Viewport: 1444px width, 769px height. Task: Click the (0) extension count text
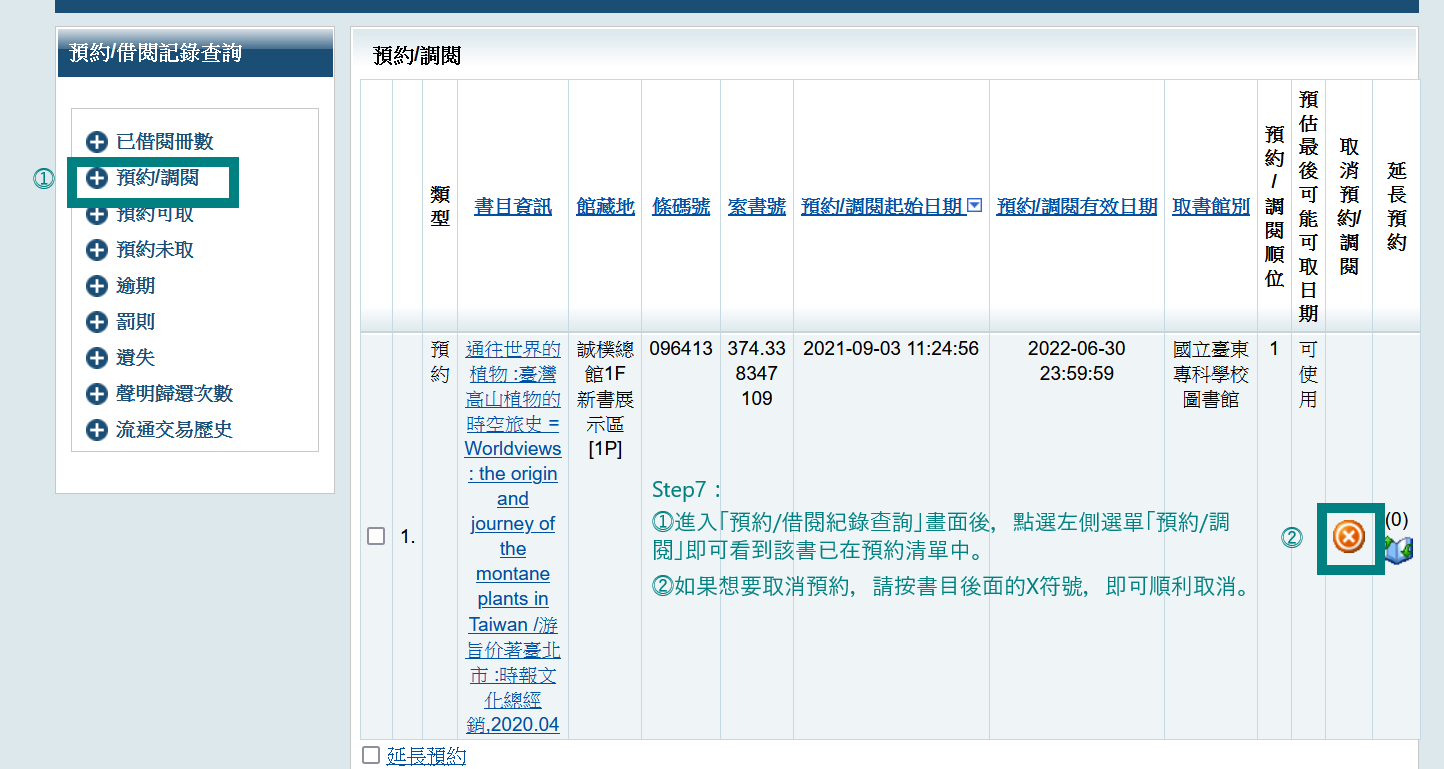1397,520
